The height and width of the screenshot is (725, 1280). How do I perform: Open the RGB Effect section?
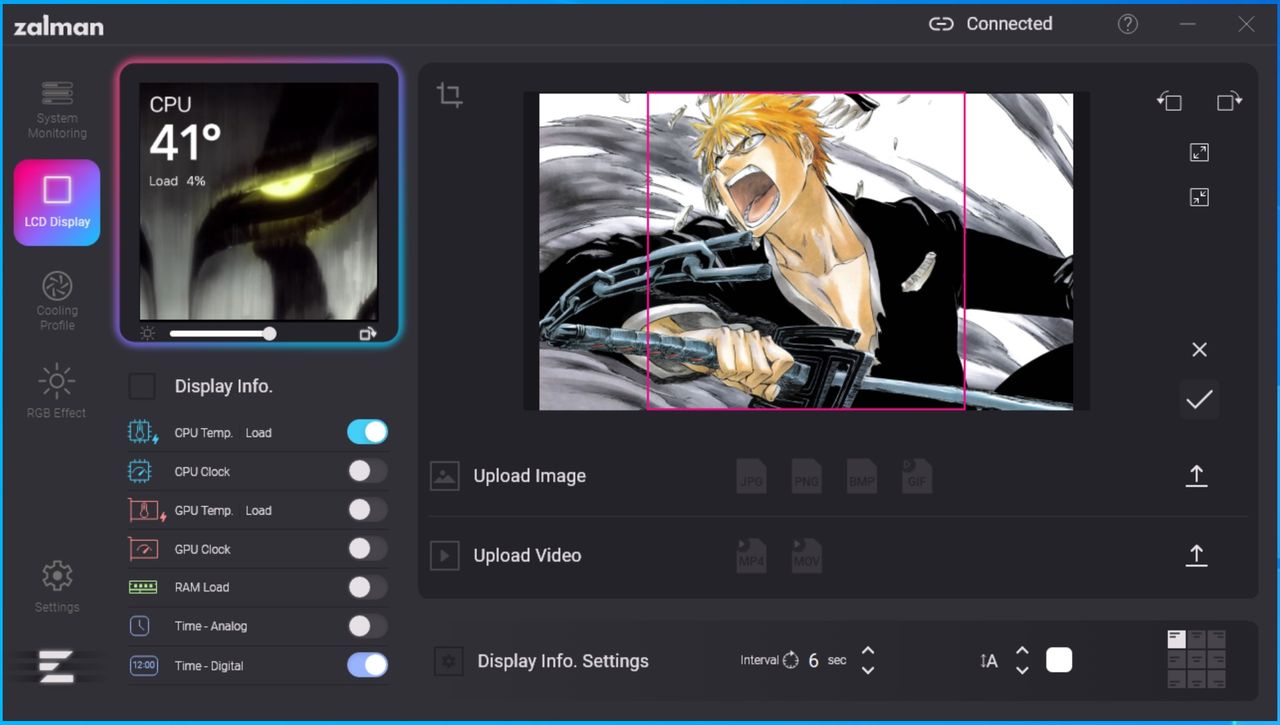pyautogui.click(x=57, y=391)
